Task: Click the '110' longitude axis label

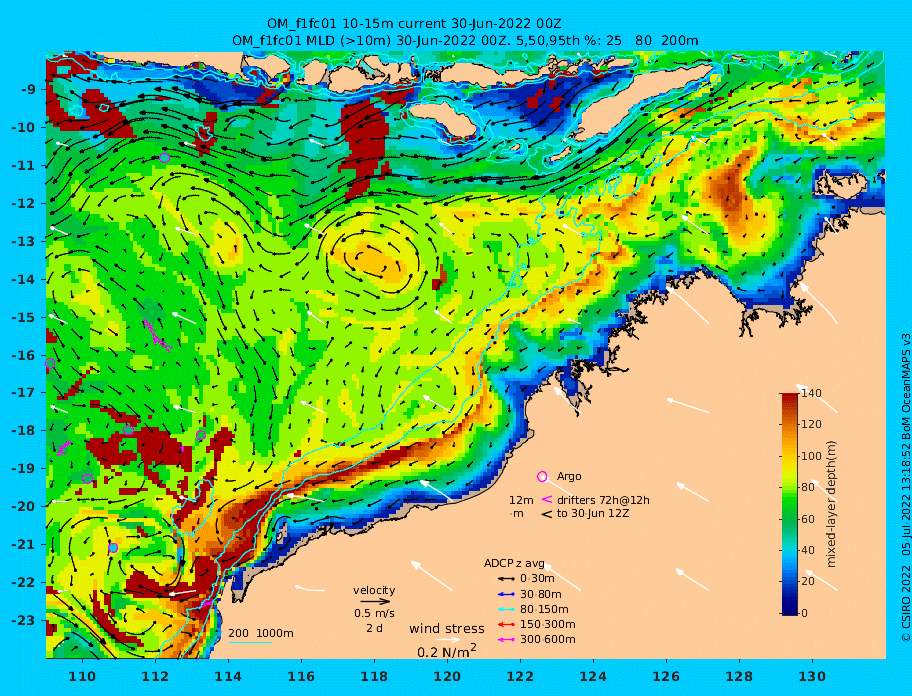Action: point(83,677)
